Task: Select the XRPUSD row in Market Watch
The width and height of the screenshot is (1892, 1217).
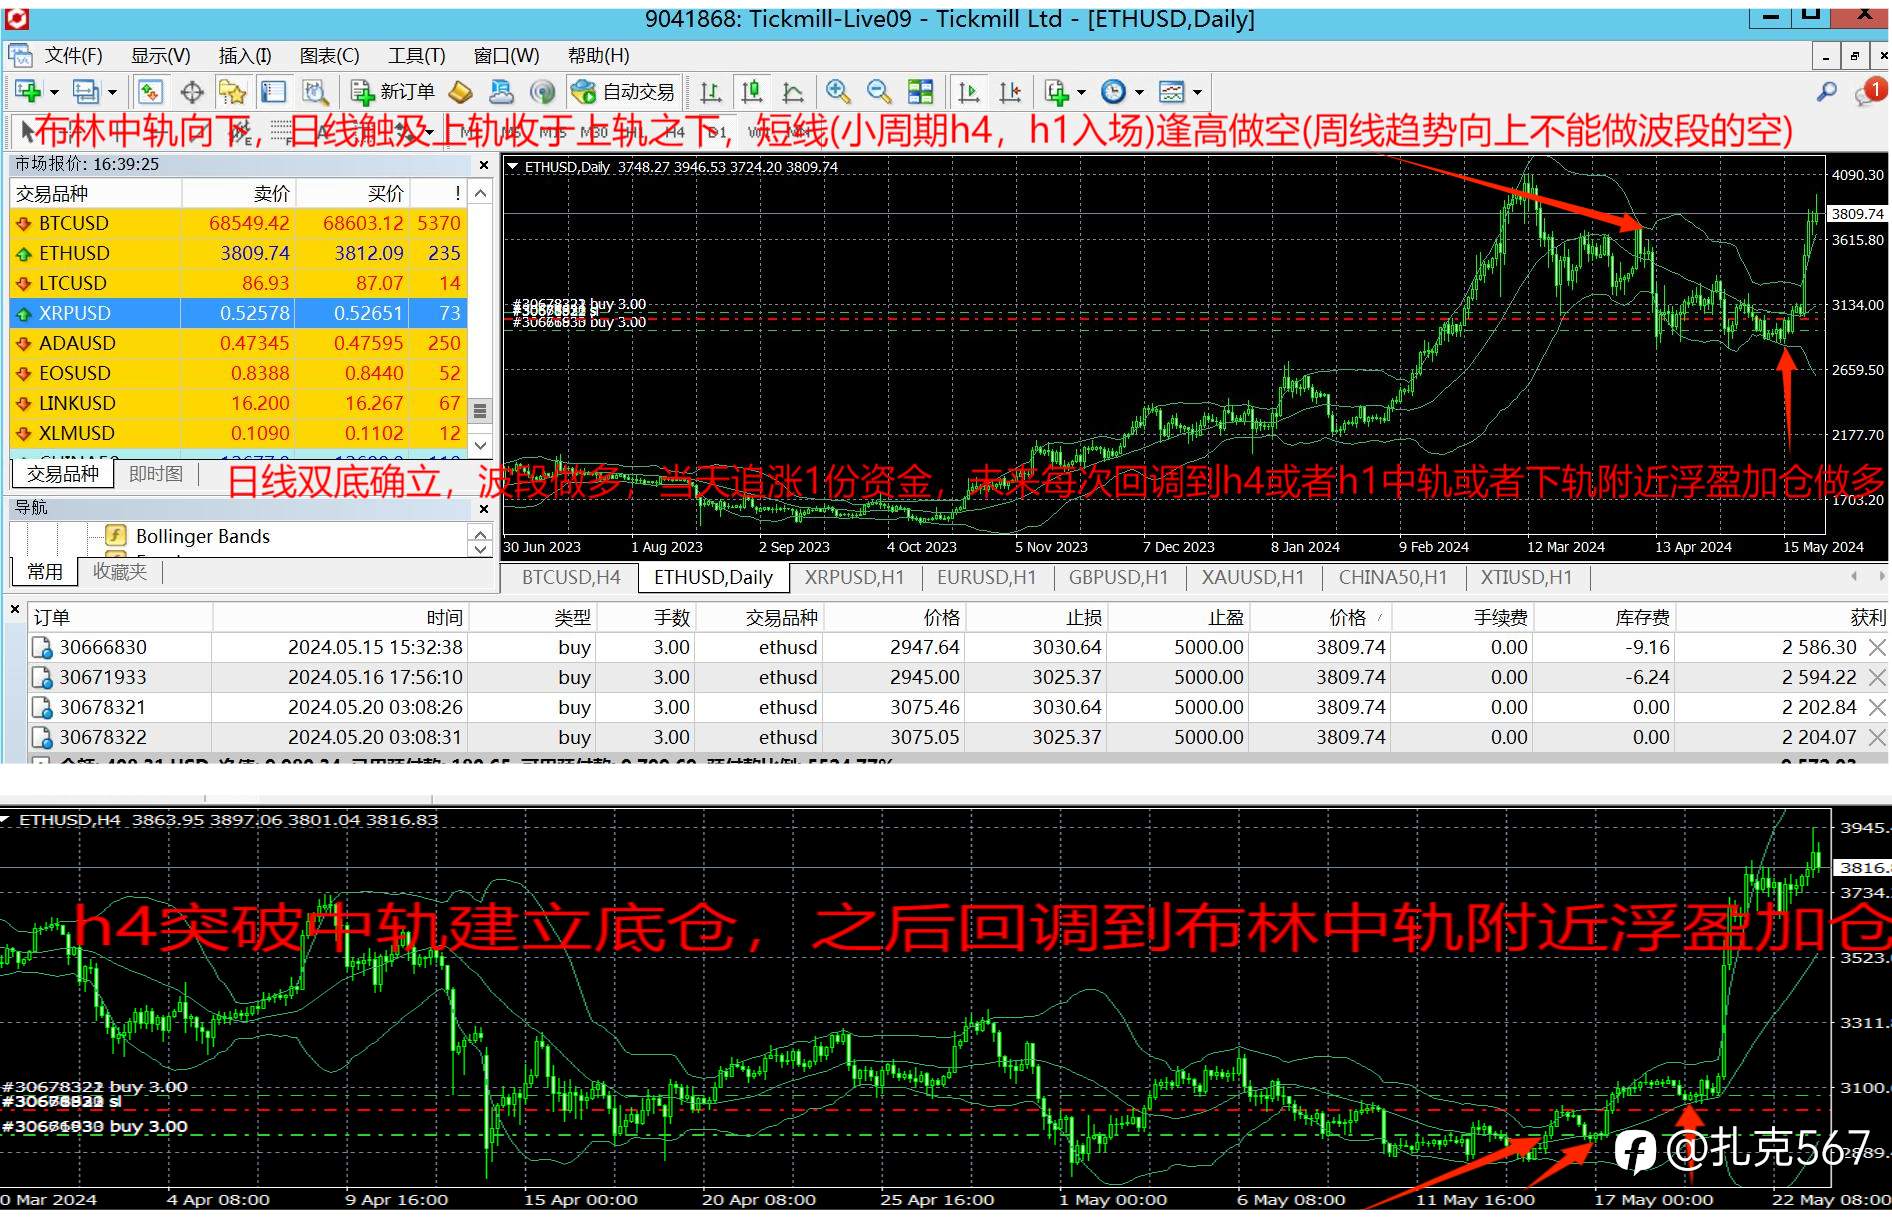Action: tap(237, 313)
